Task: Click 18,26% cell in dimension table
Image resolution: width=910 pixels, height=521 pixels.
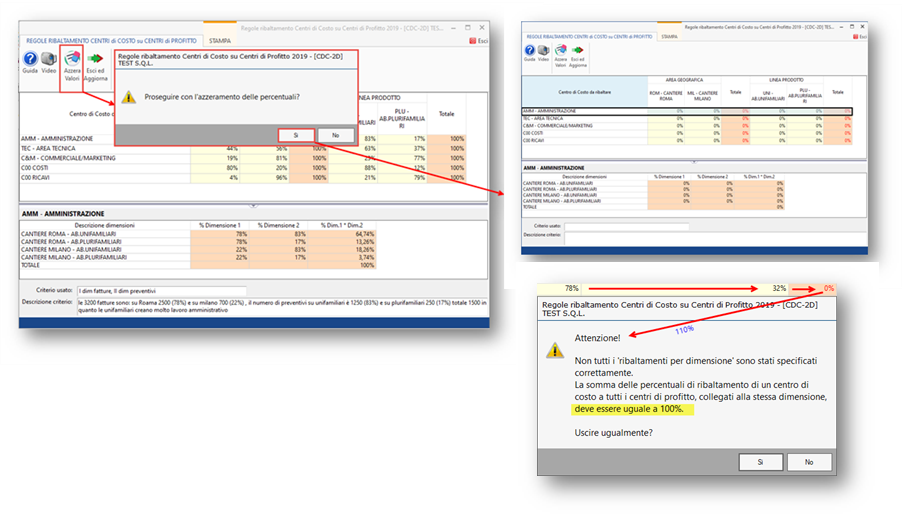Action: click(342, 249)
